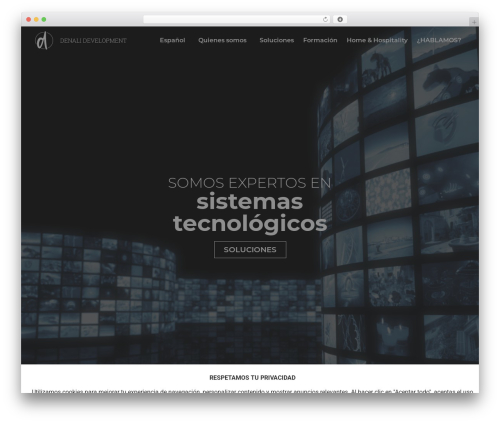Click the yellow minimize window button

(36, 19)
